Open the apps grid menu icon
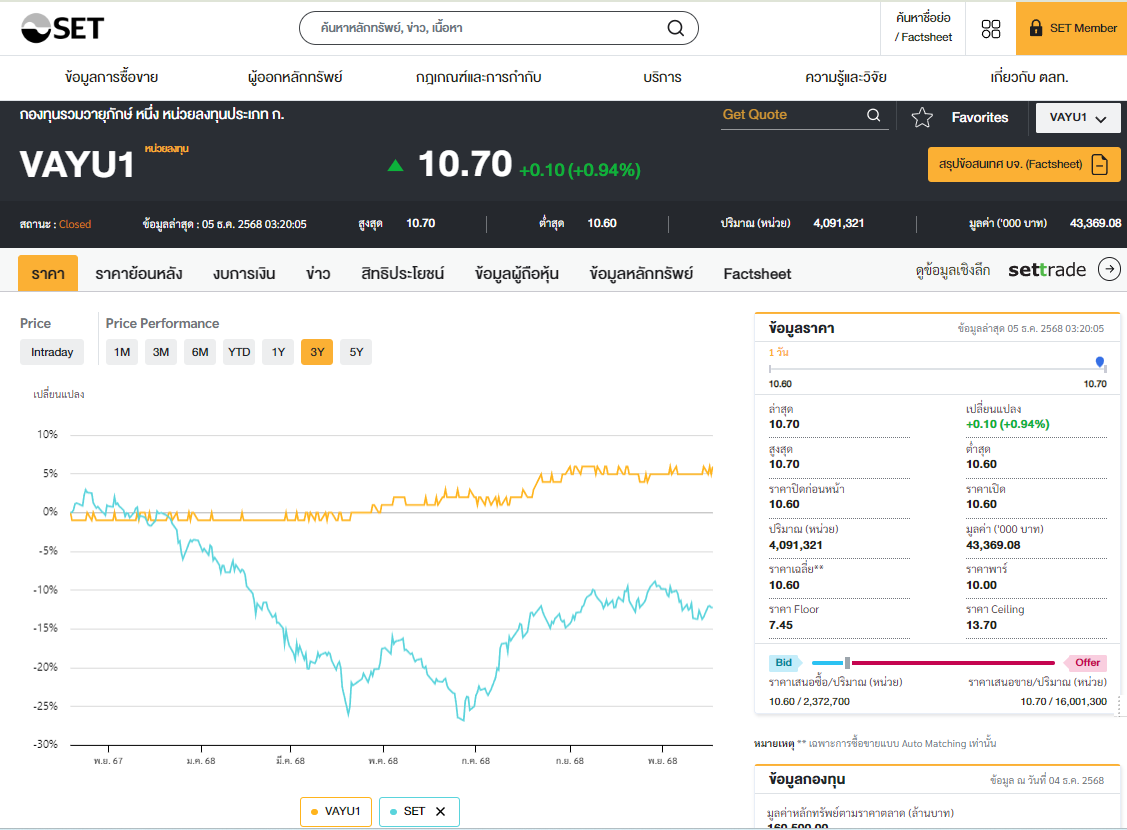This screenshot has width=1127, height=830. click(991, 29)
